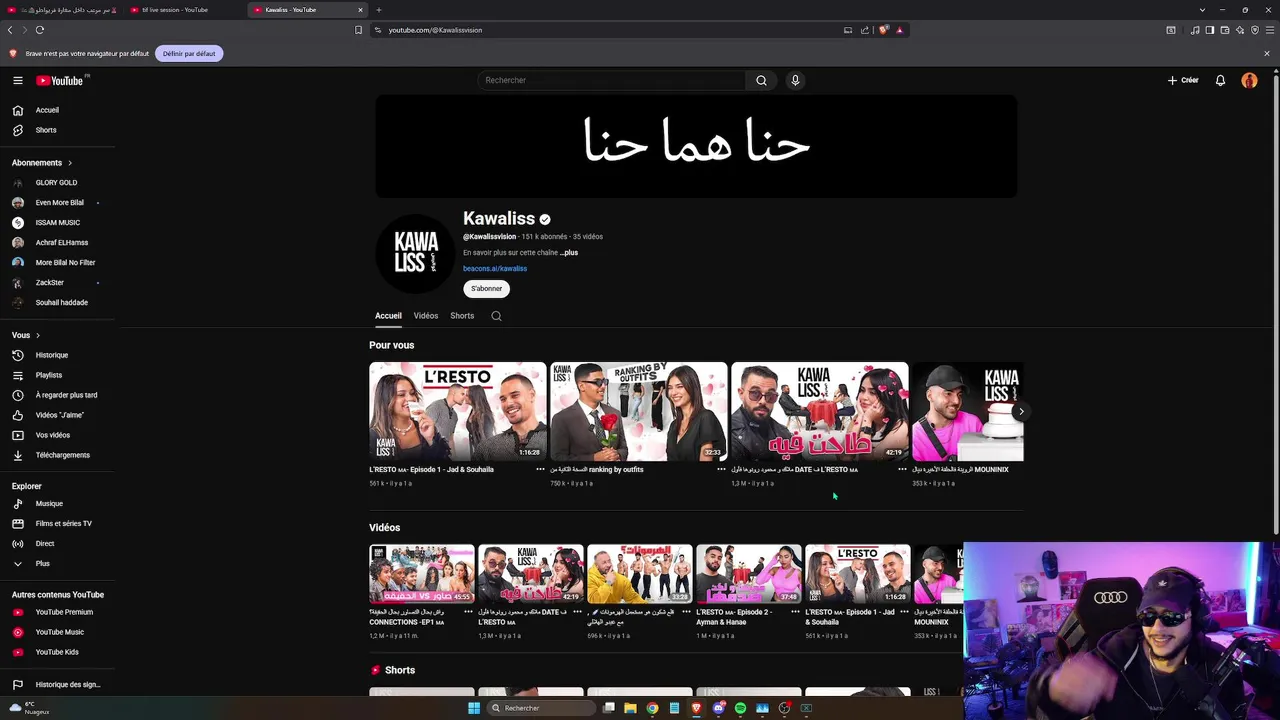Switch to the Accueil channel tab
Screen dimensions: 1280x720
click(388, 316)
